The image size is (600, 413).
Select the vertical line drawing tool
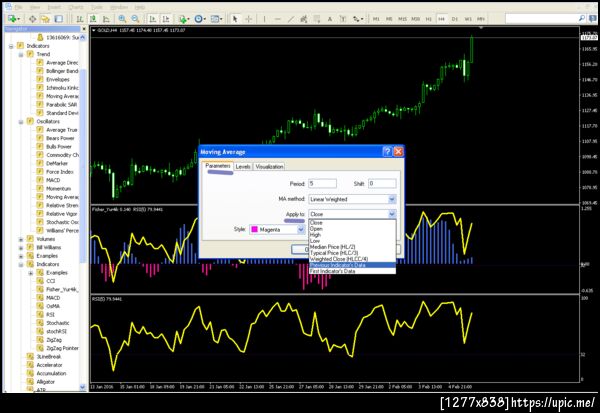pyautogui.click(x=264, y=19)
